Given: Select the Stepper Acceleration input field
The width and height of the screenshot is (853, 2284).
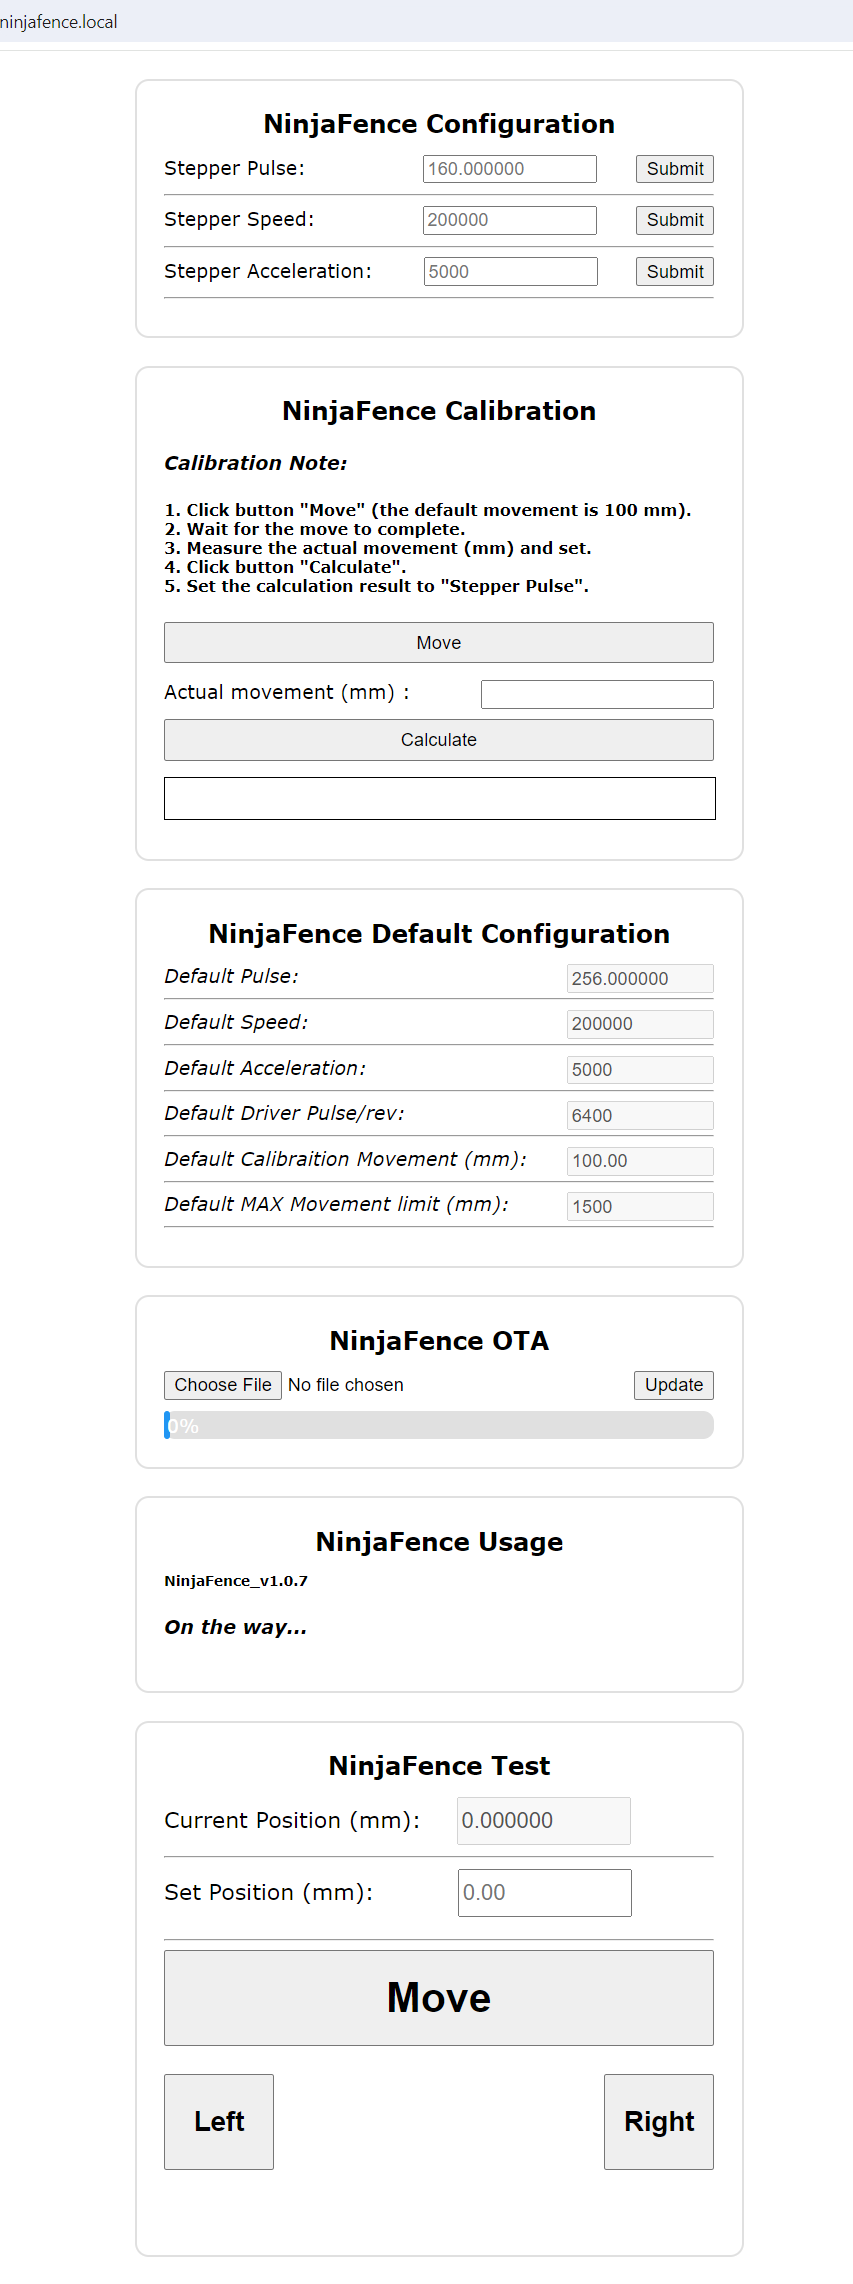Looking at the screenshot, I should 510,272.
